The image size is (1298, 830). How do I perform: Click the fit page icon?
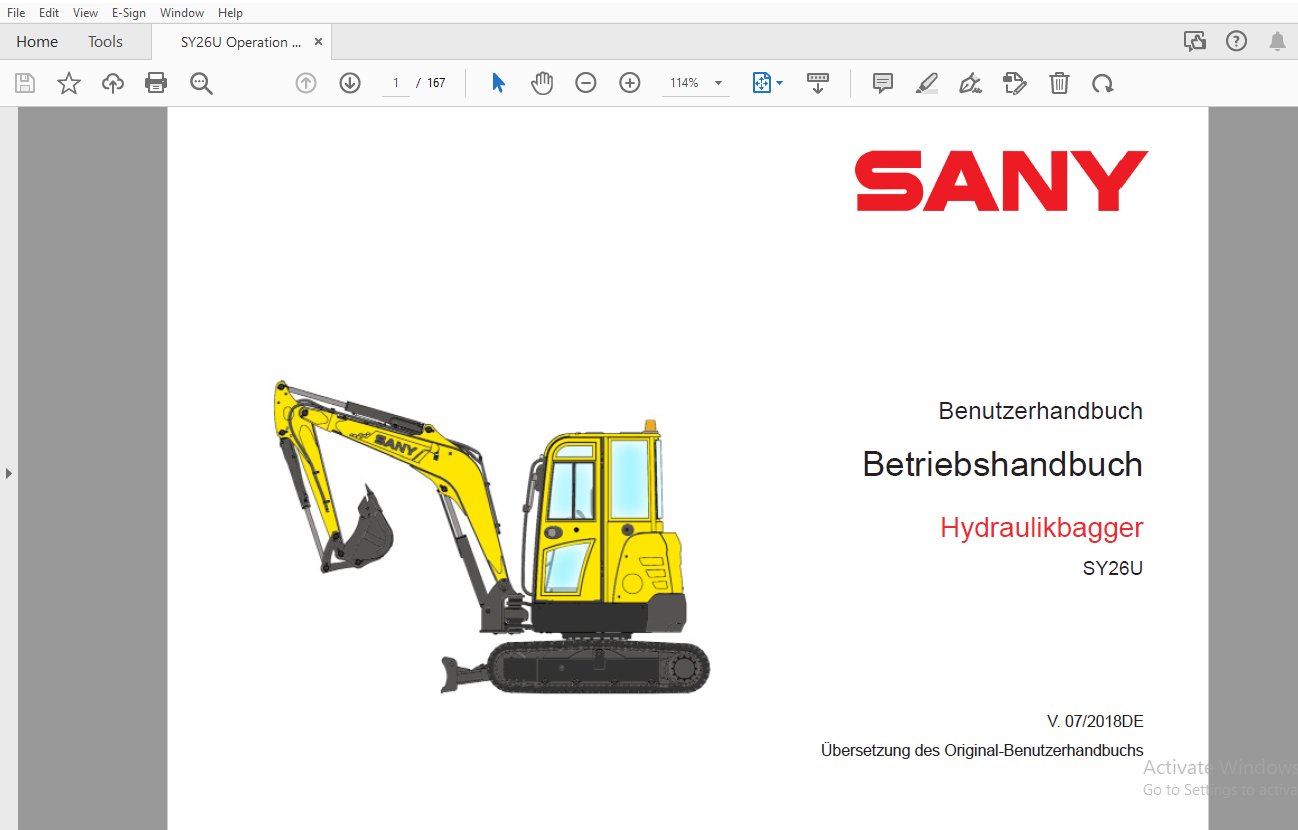(762, 83)
